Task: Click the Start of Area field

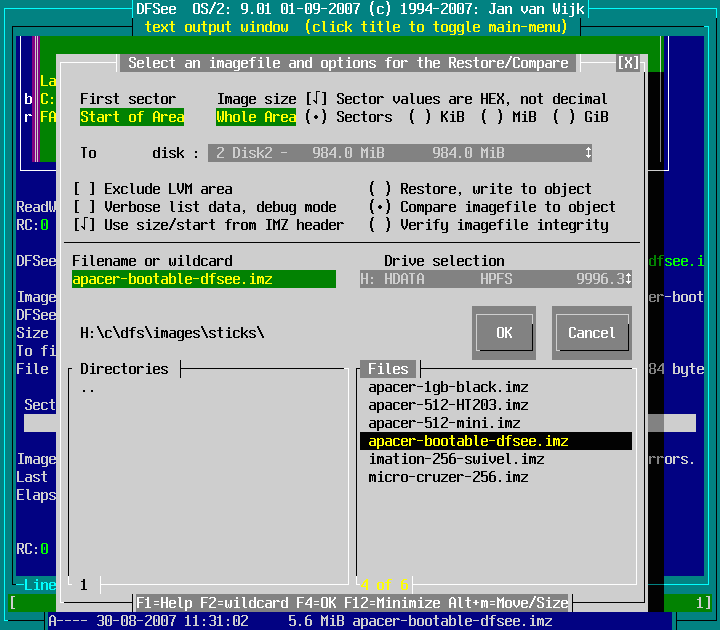Action: tap(132, 117)
